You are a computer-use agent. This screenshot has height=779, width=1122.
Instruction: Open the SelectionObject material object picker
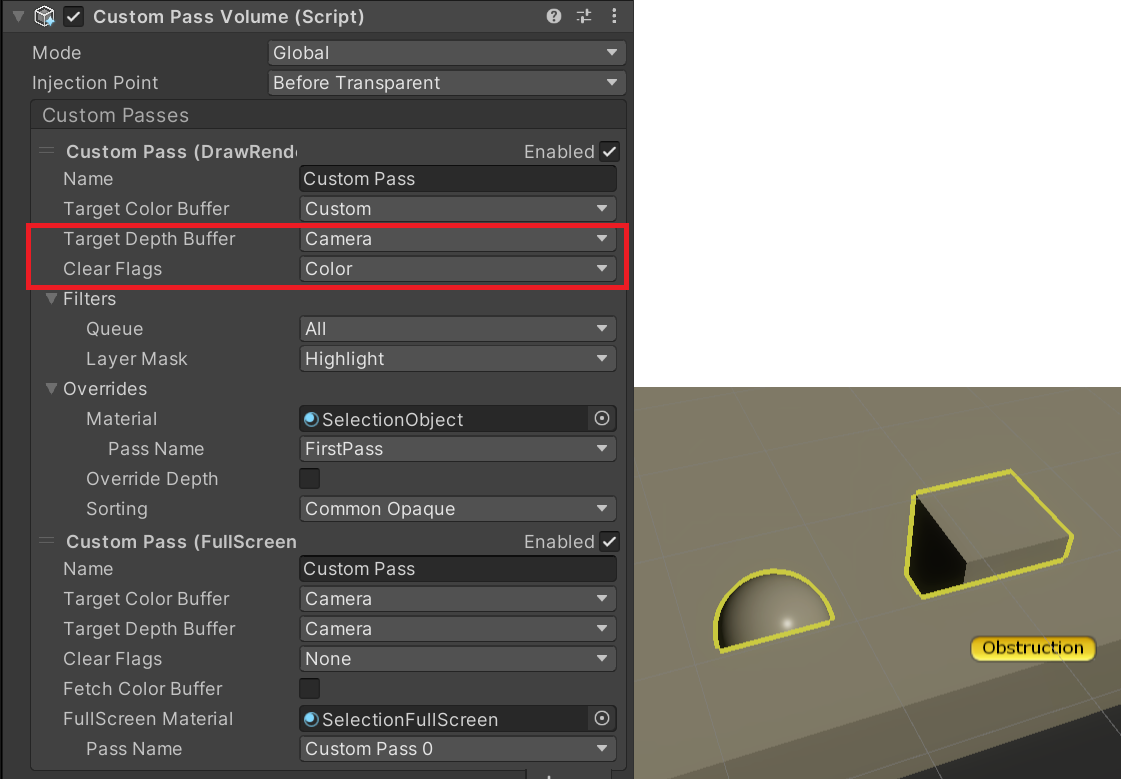(x=603, y=419)
